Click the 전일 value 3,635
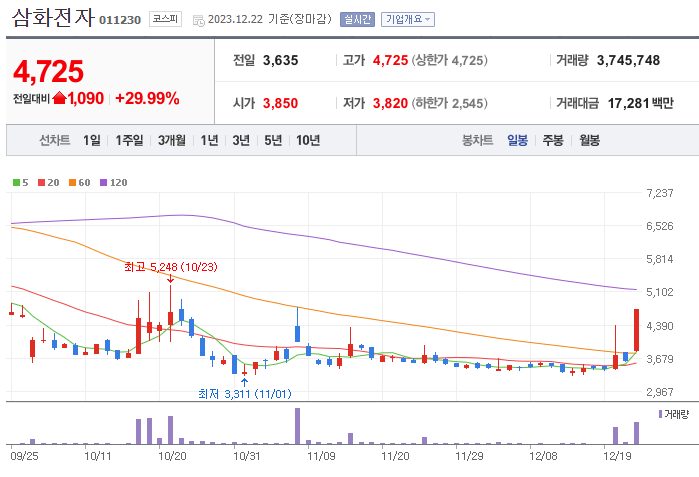Screen dimensions: 699x477 click(x=280, y=60)
